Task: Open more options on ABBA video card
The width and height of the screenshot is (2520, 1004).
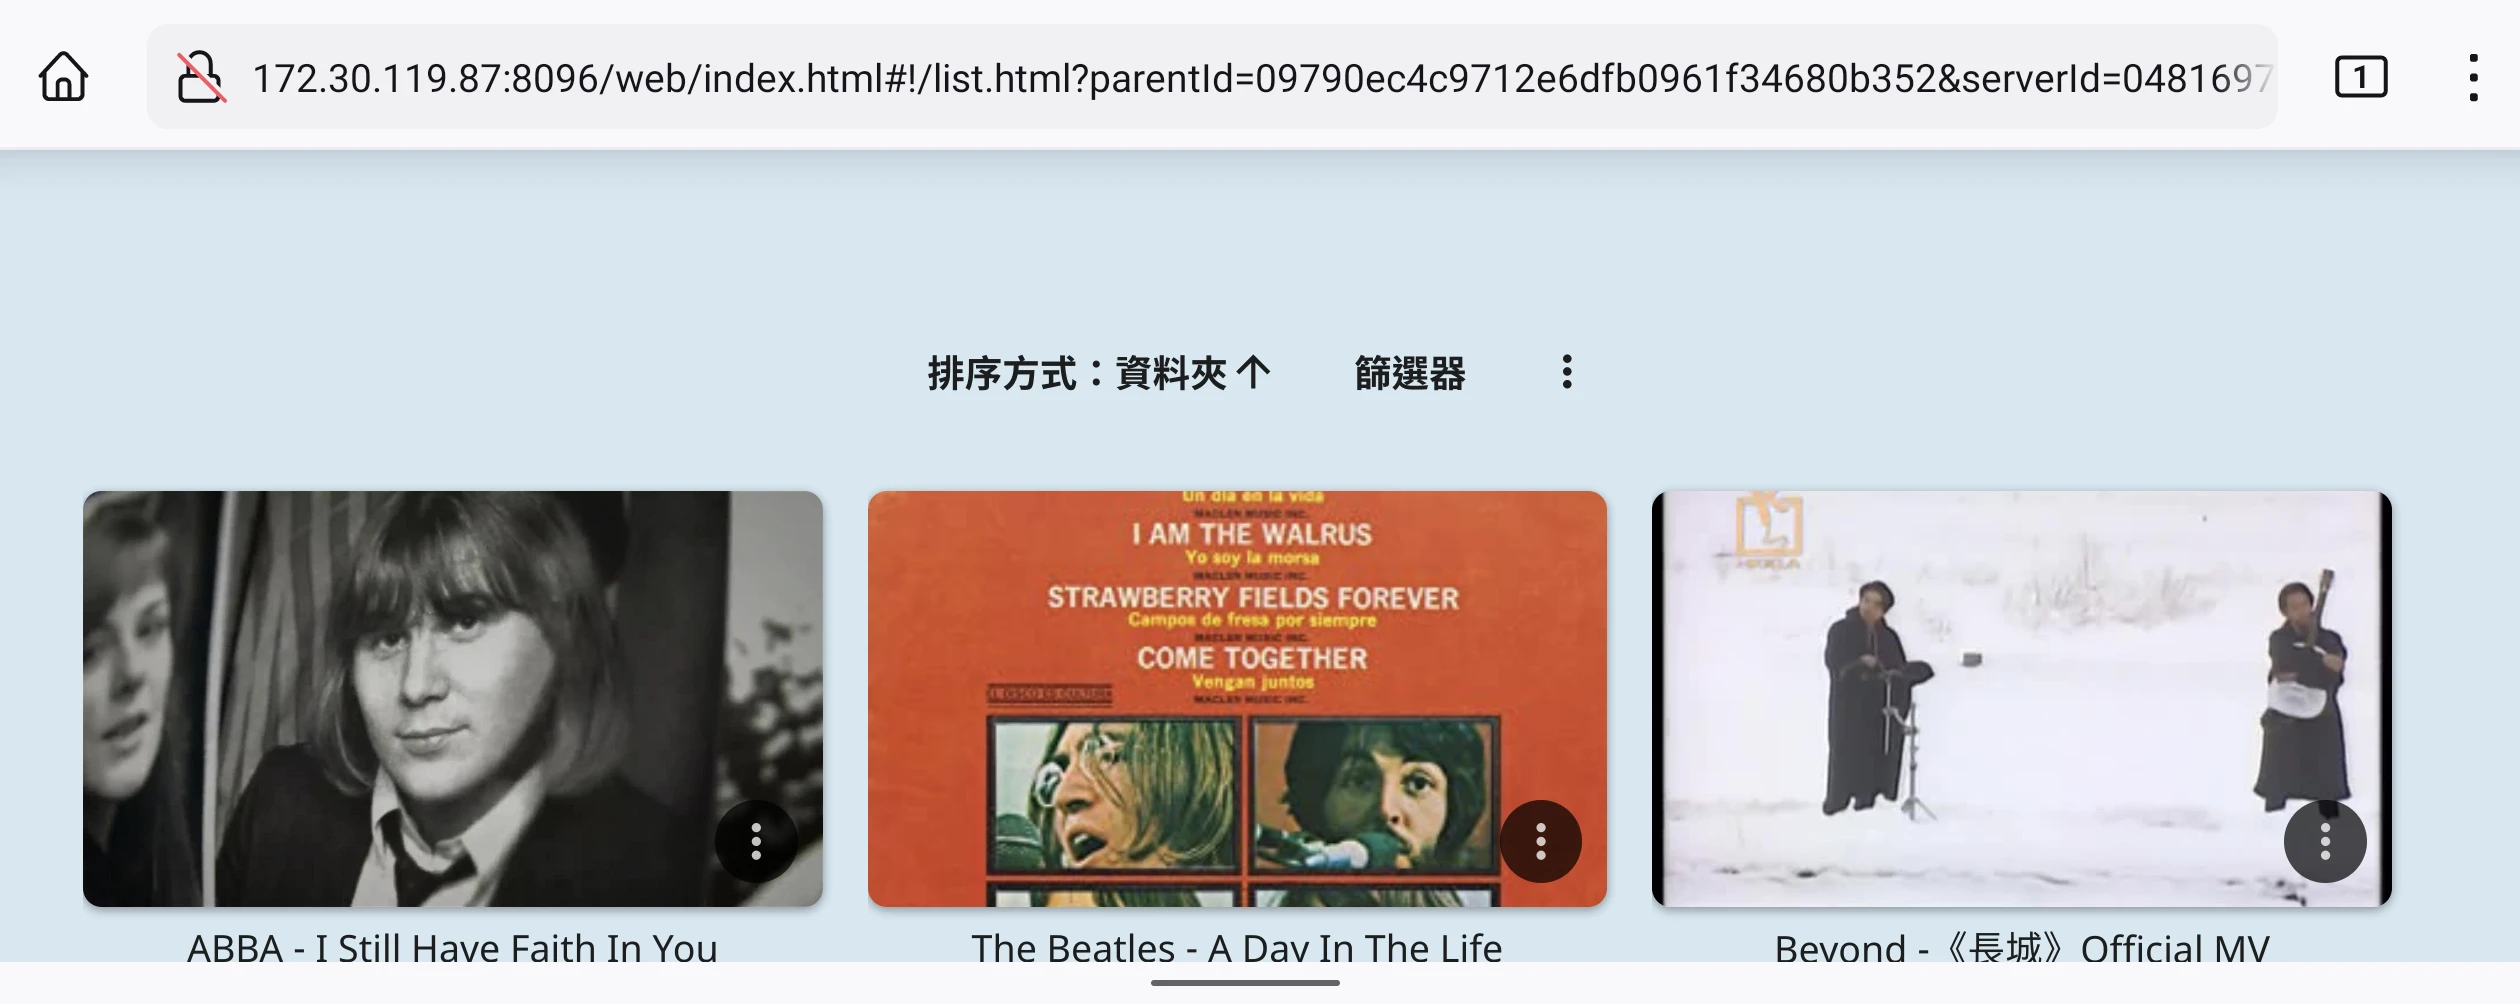Action: pyautogui.click(x=756, y=841)
